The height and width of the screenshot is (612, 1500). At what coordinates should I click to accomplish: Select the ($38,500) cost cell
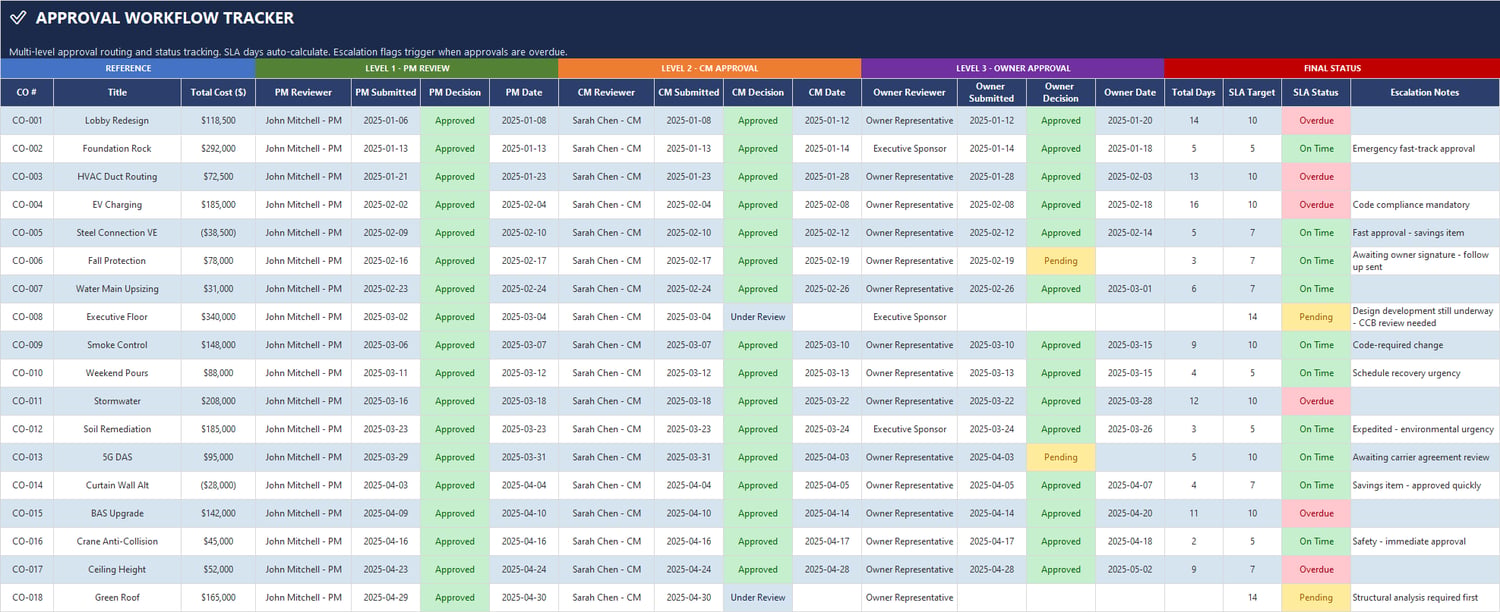click(x=219, y=232)
